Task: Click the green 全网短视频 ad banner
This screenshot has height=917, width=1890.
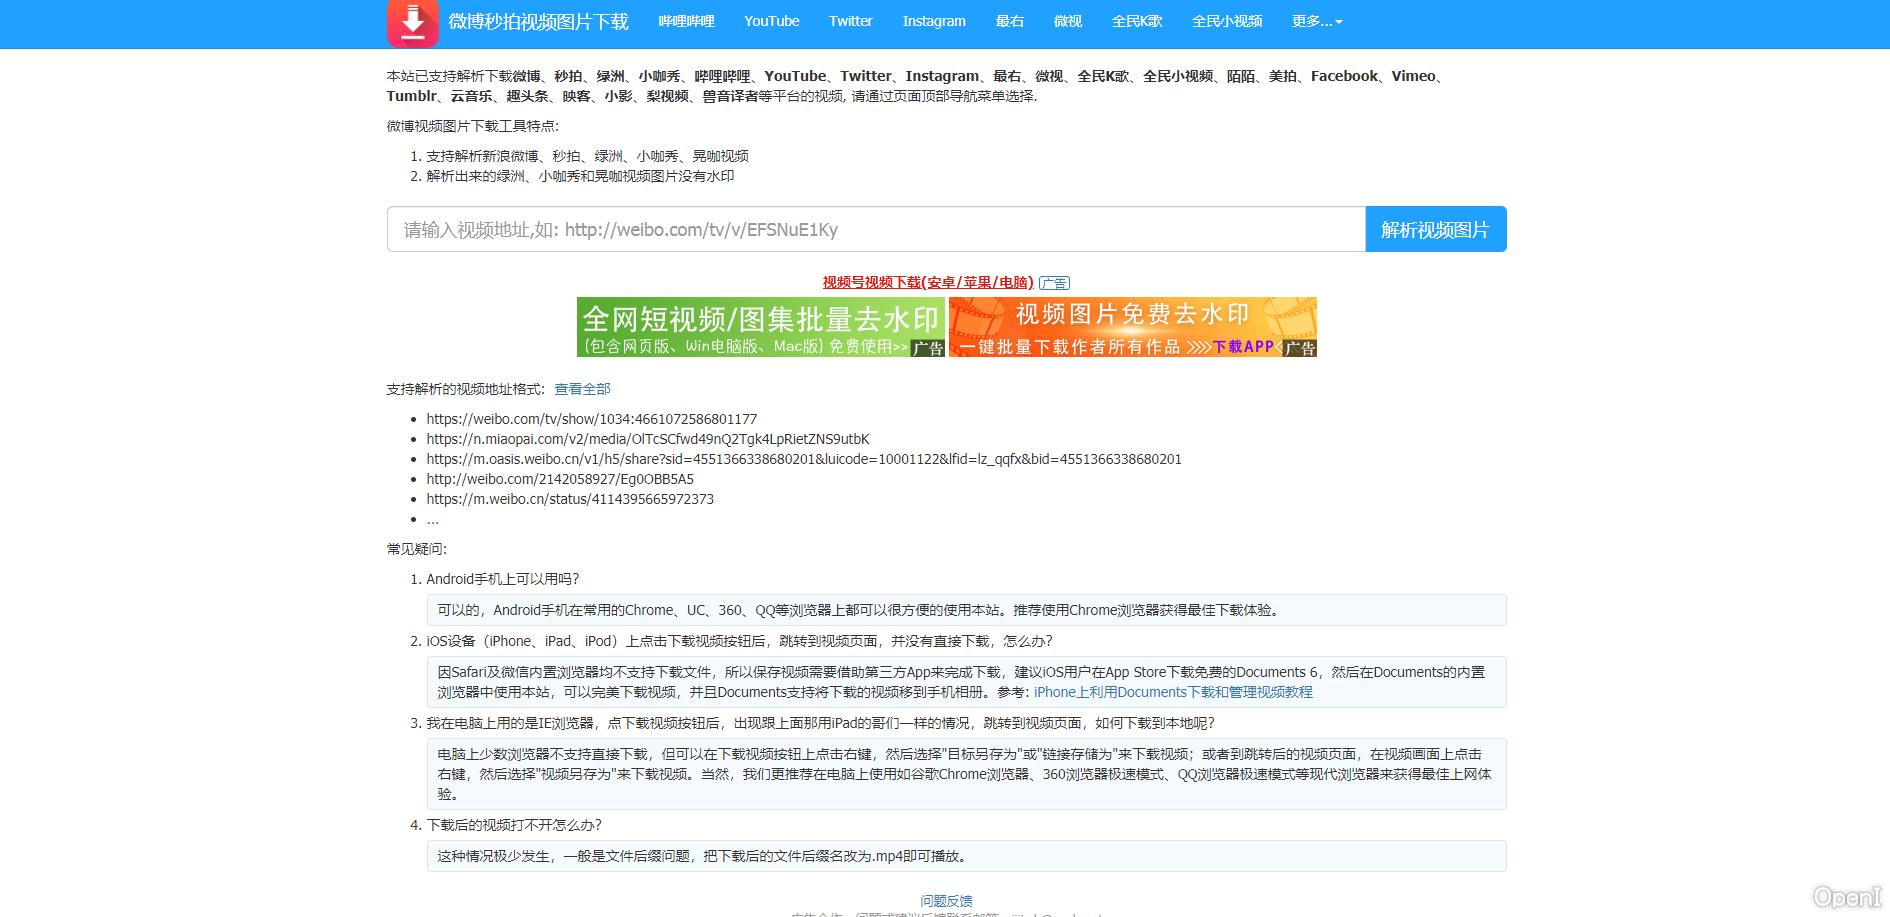Action: click(760, 327)
